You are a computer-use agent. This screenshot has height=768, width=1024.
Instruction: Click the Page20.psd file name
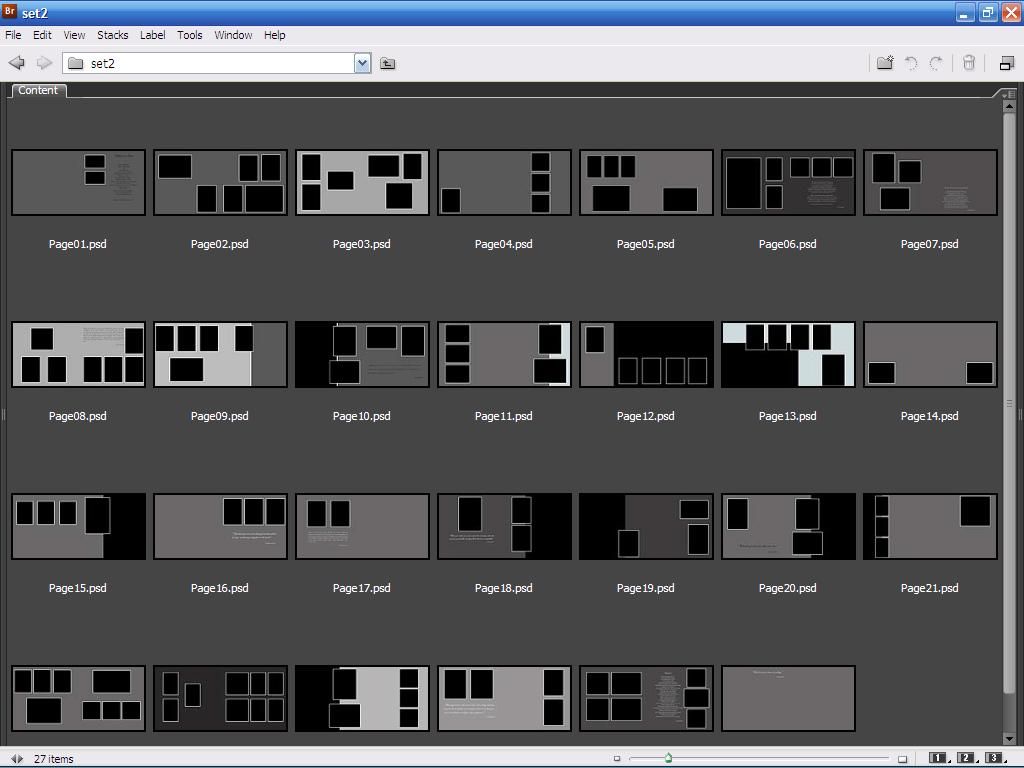point(788,588)
